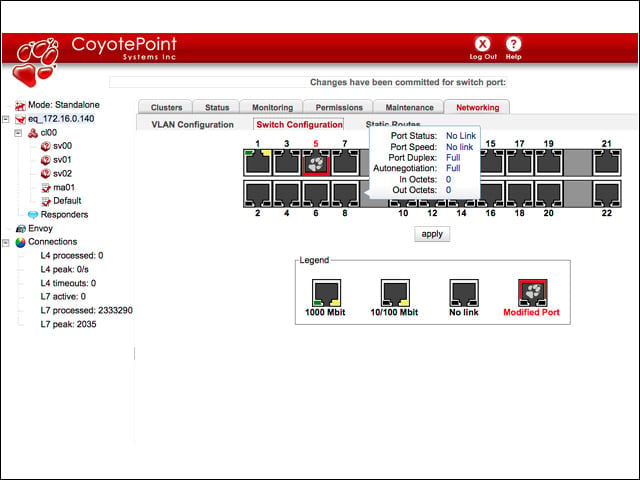
Task: Select switch port 4
Action: coord(287,194)
